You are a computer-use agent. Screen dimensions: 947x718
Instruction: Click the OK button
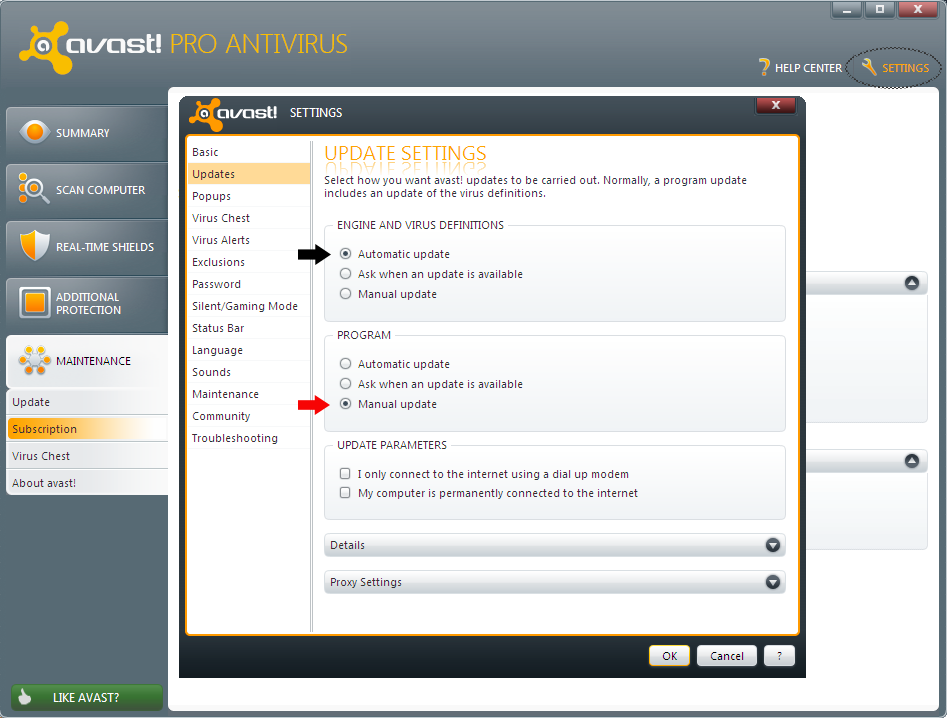tap(669, 656)
